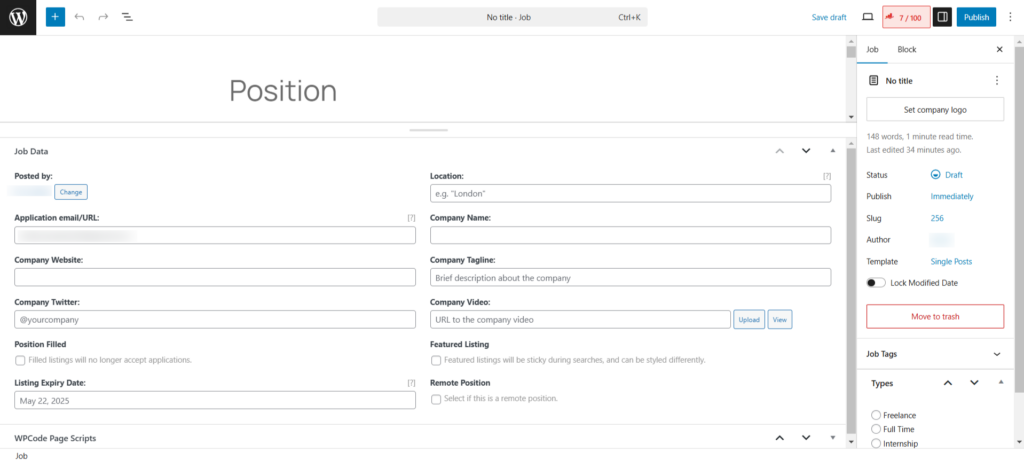Click the blue block inserter plus button
This screenshot has height=460, width=1024.
coord(56,18)
